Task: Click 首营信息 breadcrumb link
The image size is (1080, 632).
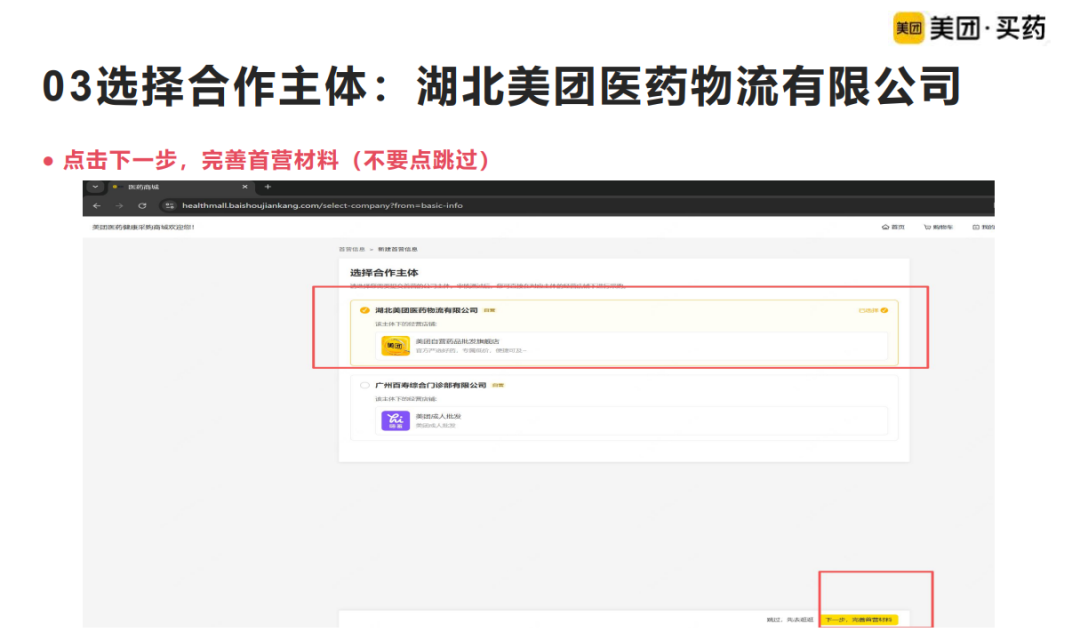Action: (x=352, y=249)
